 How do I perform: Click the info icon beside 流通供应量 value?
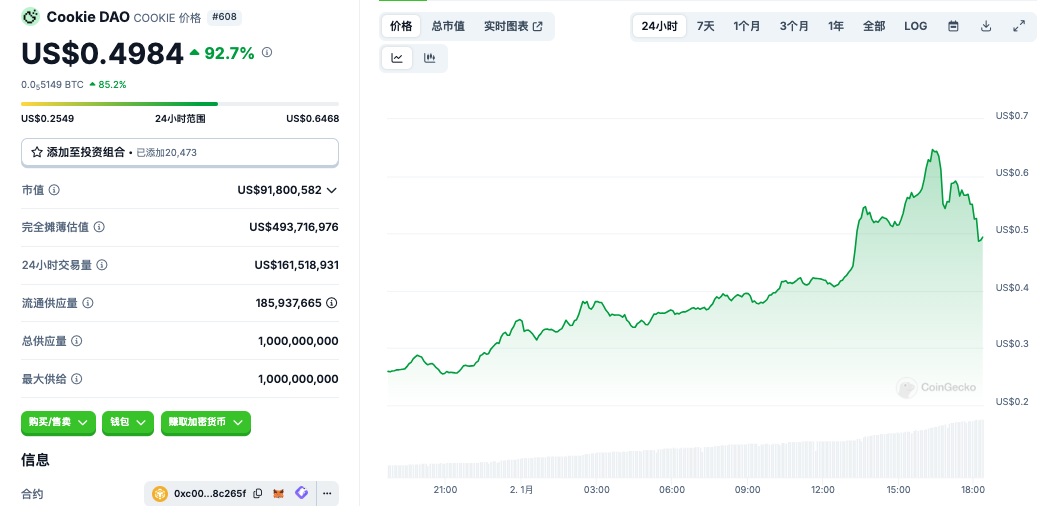pos(331,302)
